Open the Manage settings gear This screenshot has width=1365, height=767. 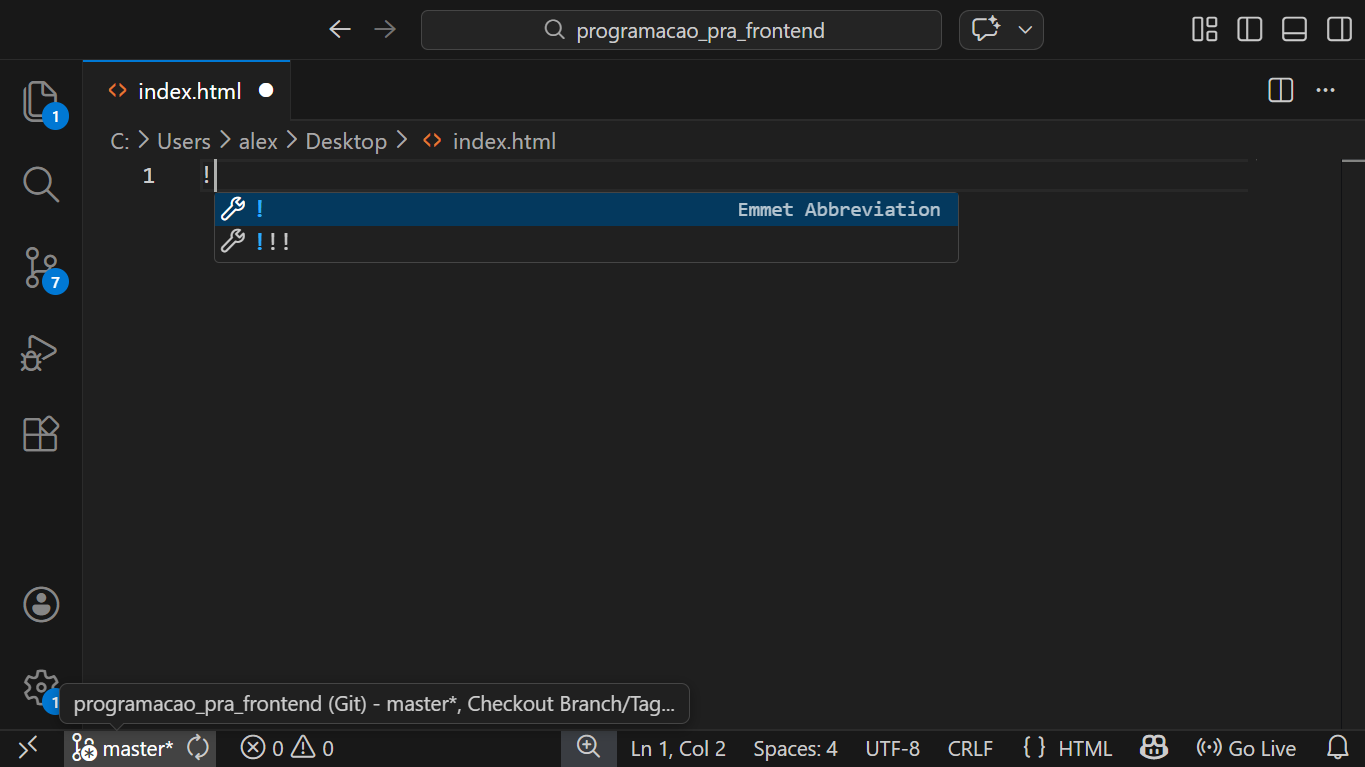40,689
